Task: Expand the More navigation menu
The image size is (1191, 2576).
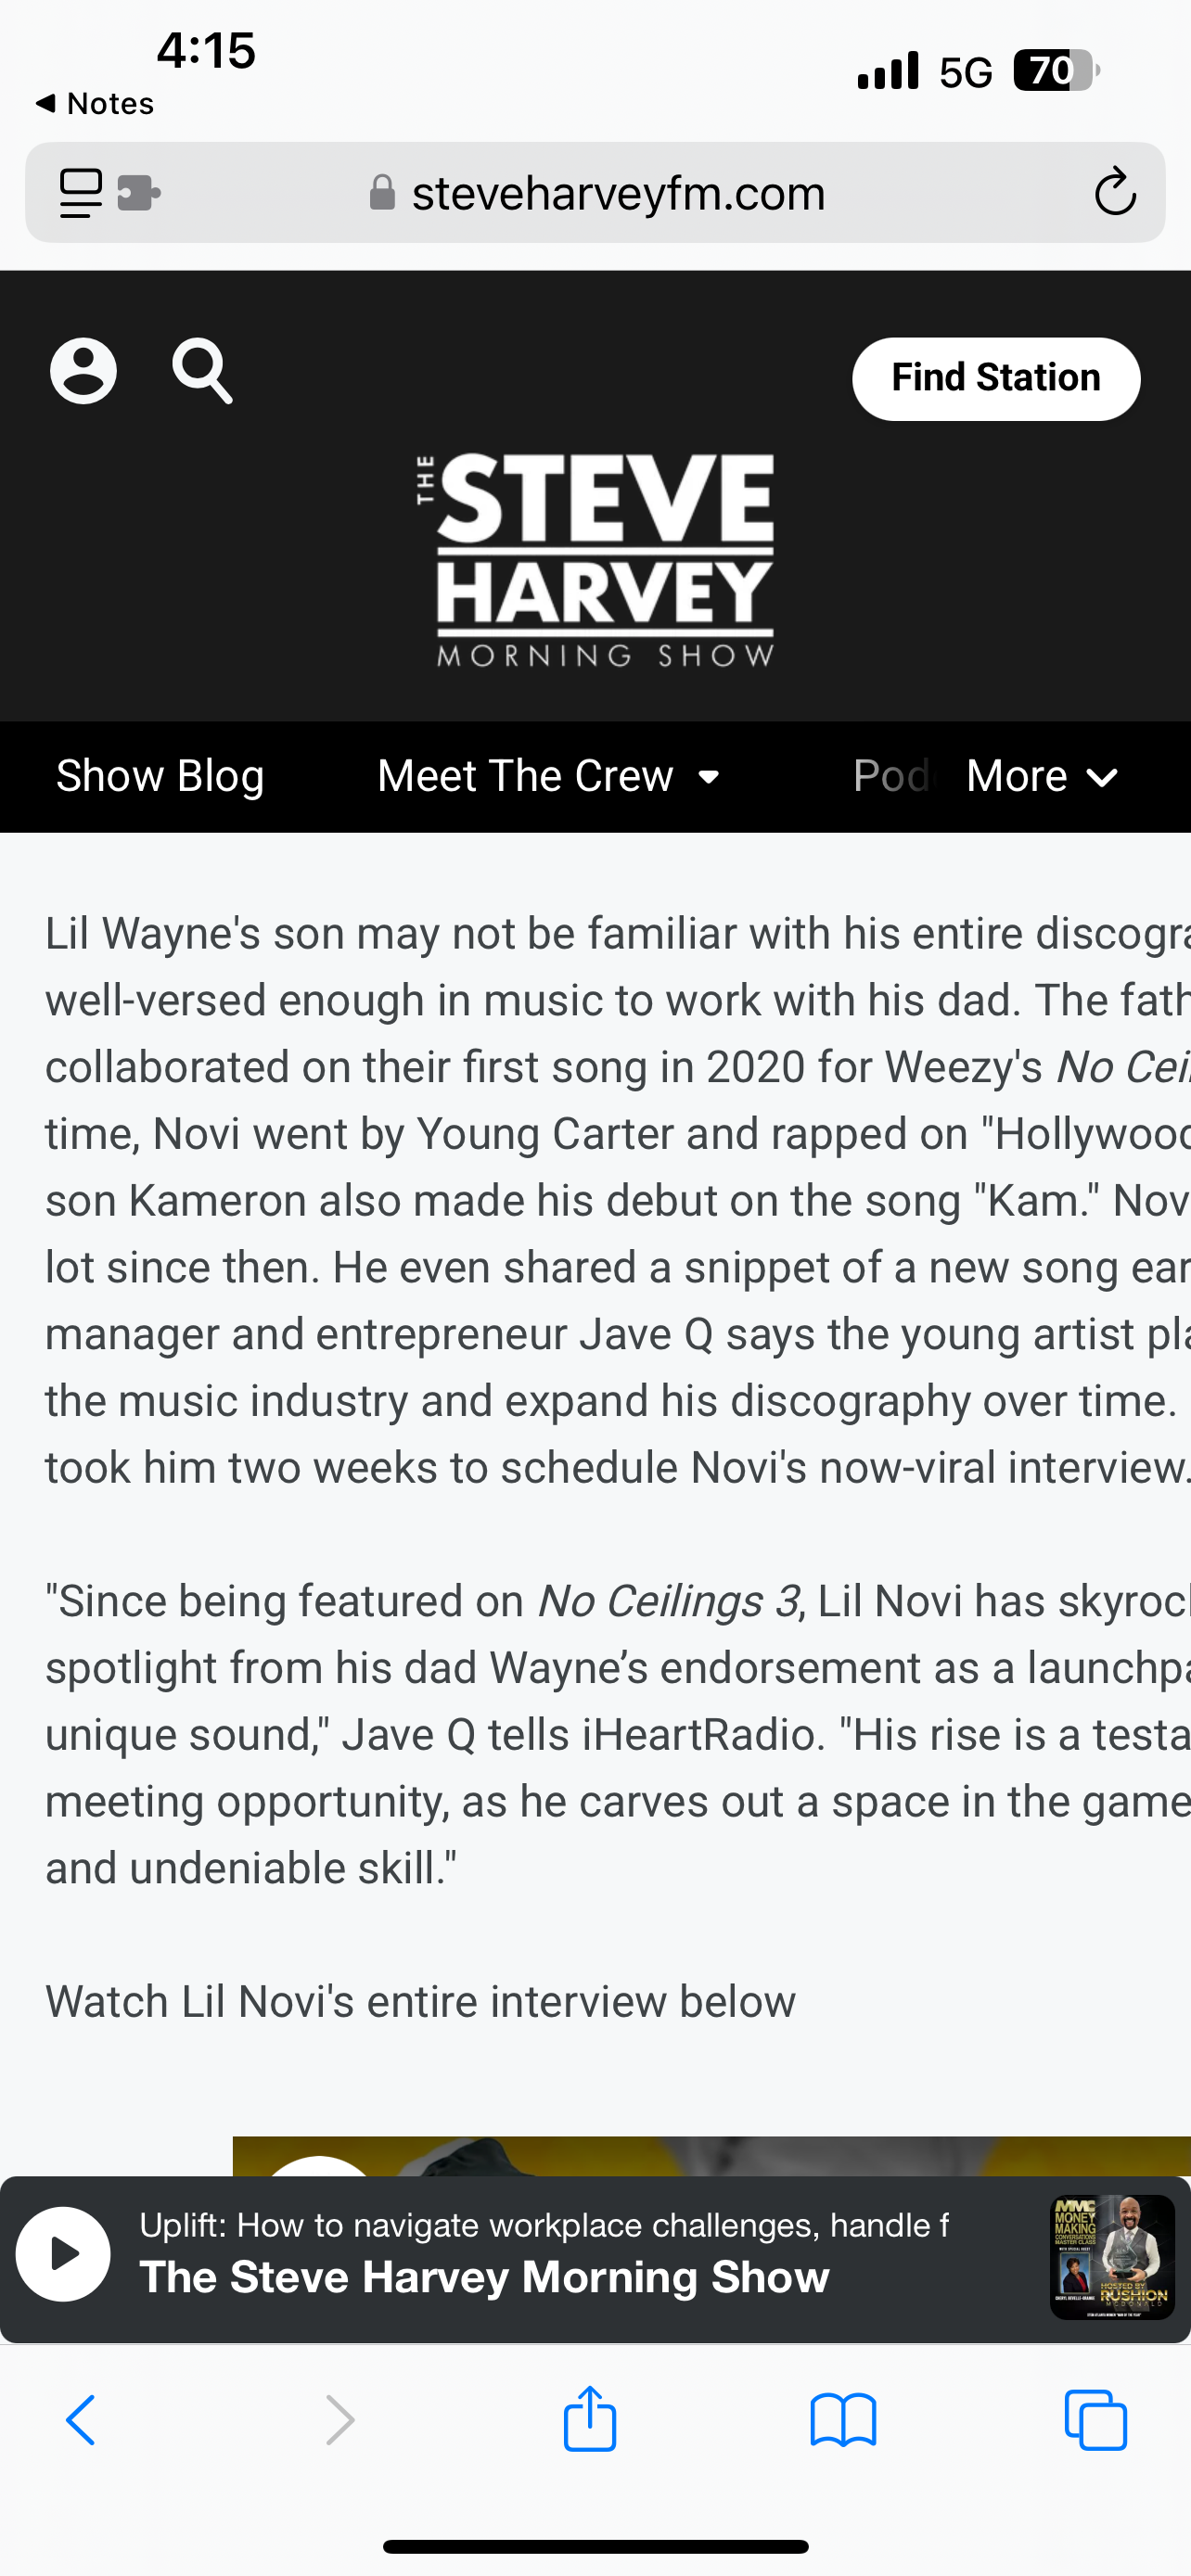Action: pyautogui.click(x=1042, y=776)
